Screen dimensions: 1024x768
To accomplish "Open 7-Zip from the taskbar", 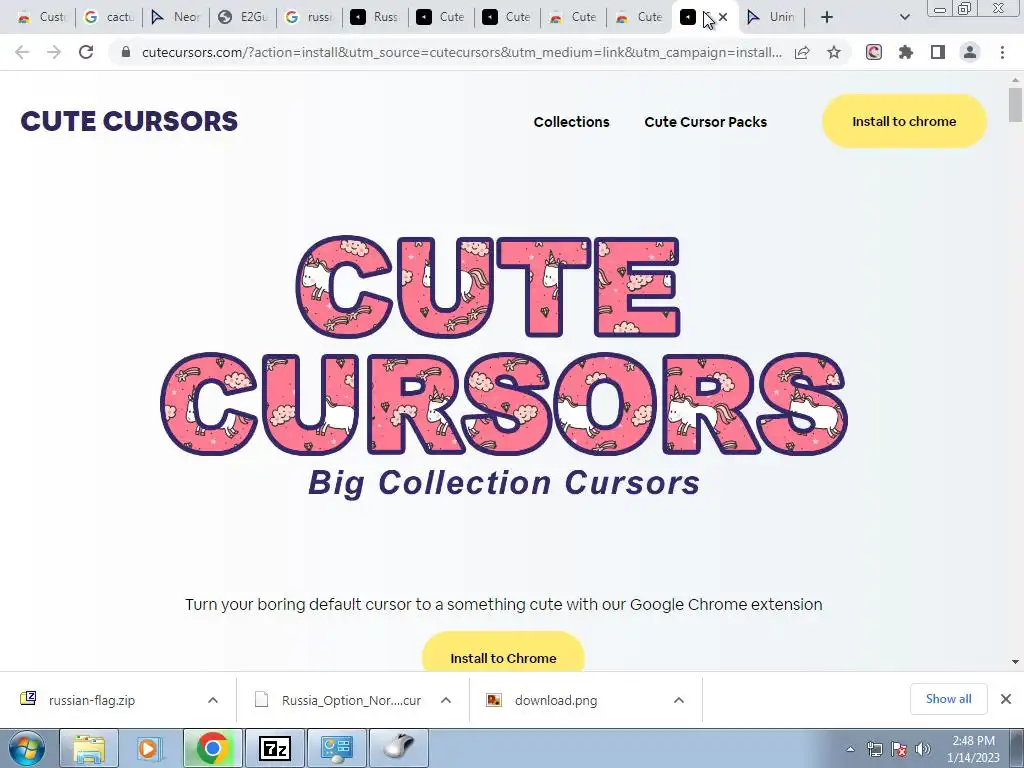I will 274,748.
